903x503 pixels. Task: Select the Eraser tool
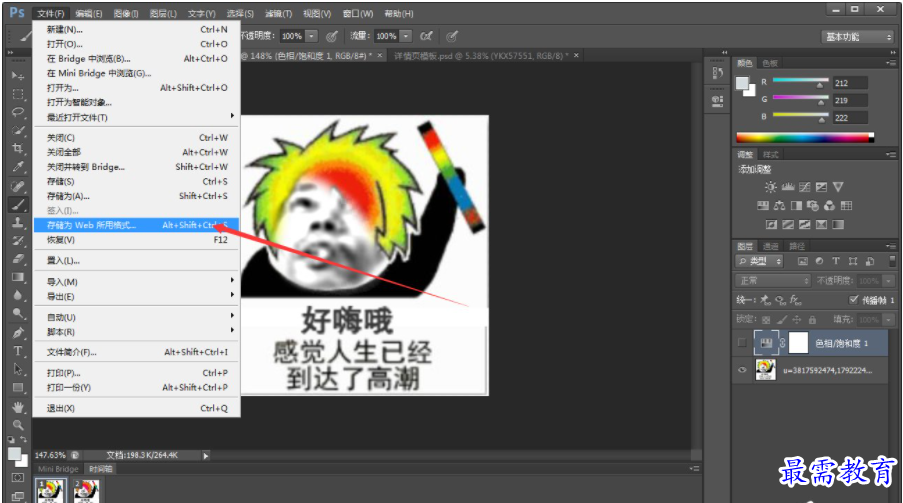tap(18, 259)
